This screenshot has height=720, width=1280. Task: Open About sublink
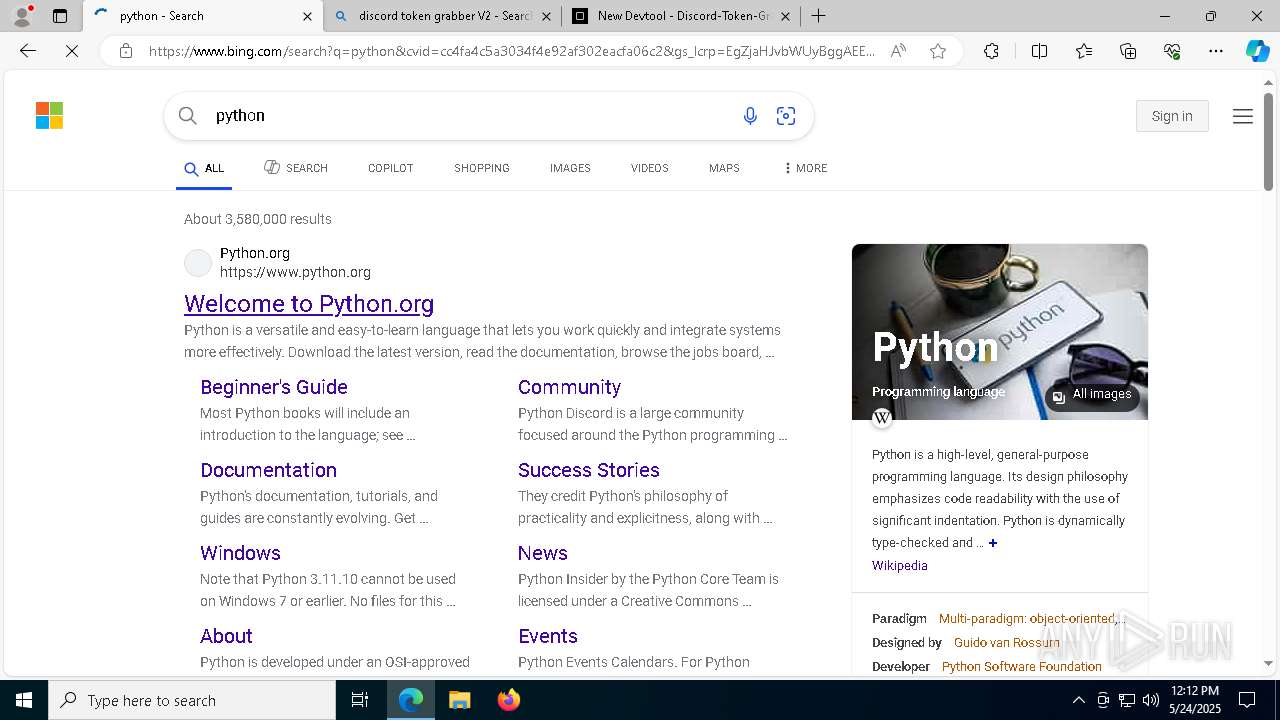(x=226, y=636)
